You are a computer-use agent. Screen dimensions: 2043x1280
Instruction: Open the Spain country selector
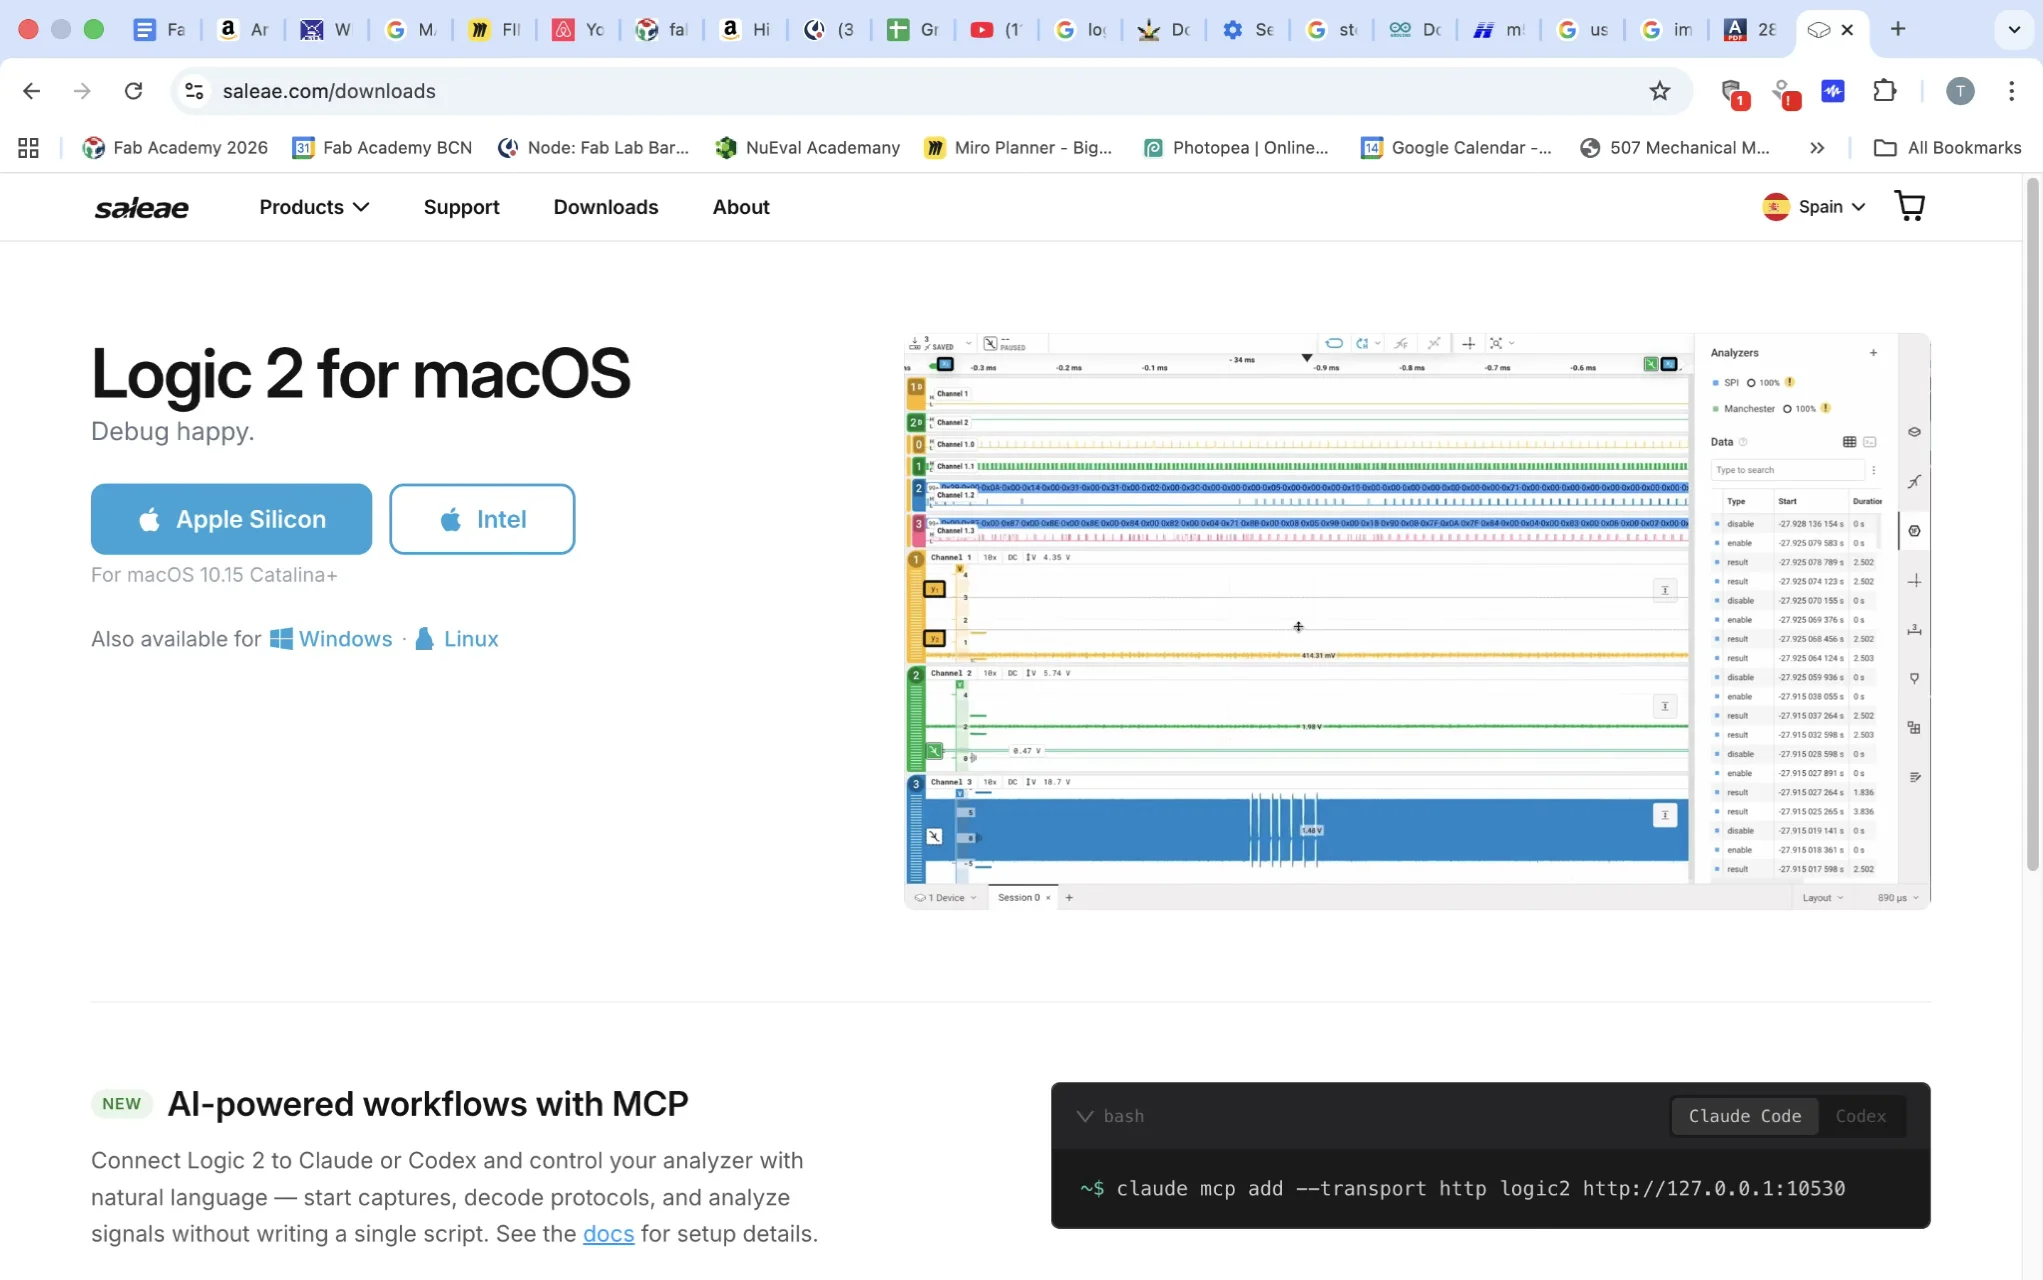(1814, 207)
